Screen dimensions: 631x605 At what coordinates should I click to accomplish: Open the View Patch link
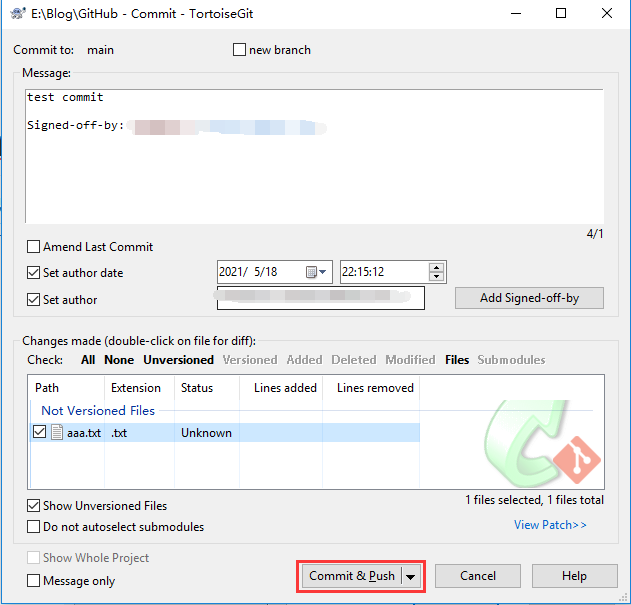pyautogui.click(x=550, y=525)
